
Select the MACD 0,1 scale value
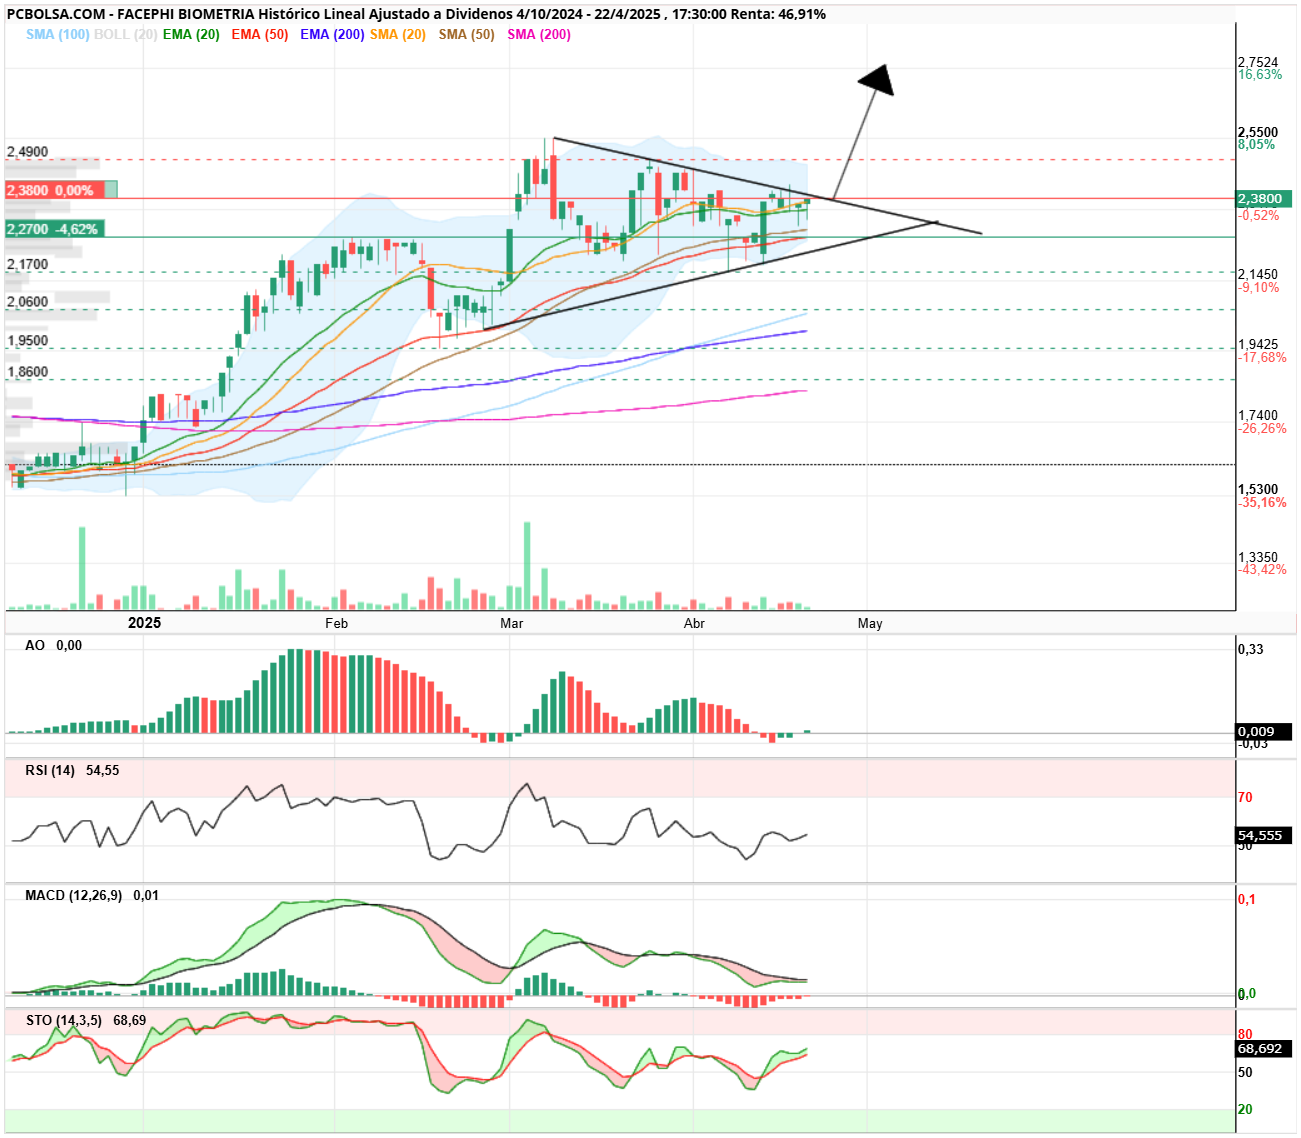coord(1247,899)
